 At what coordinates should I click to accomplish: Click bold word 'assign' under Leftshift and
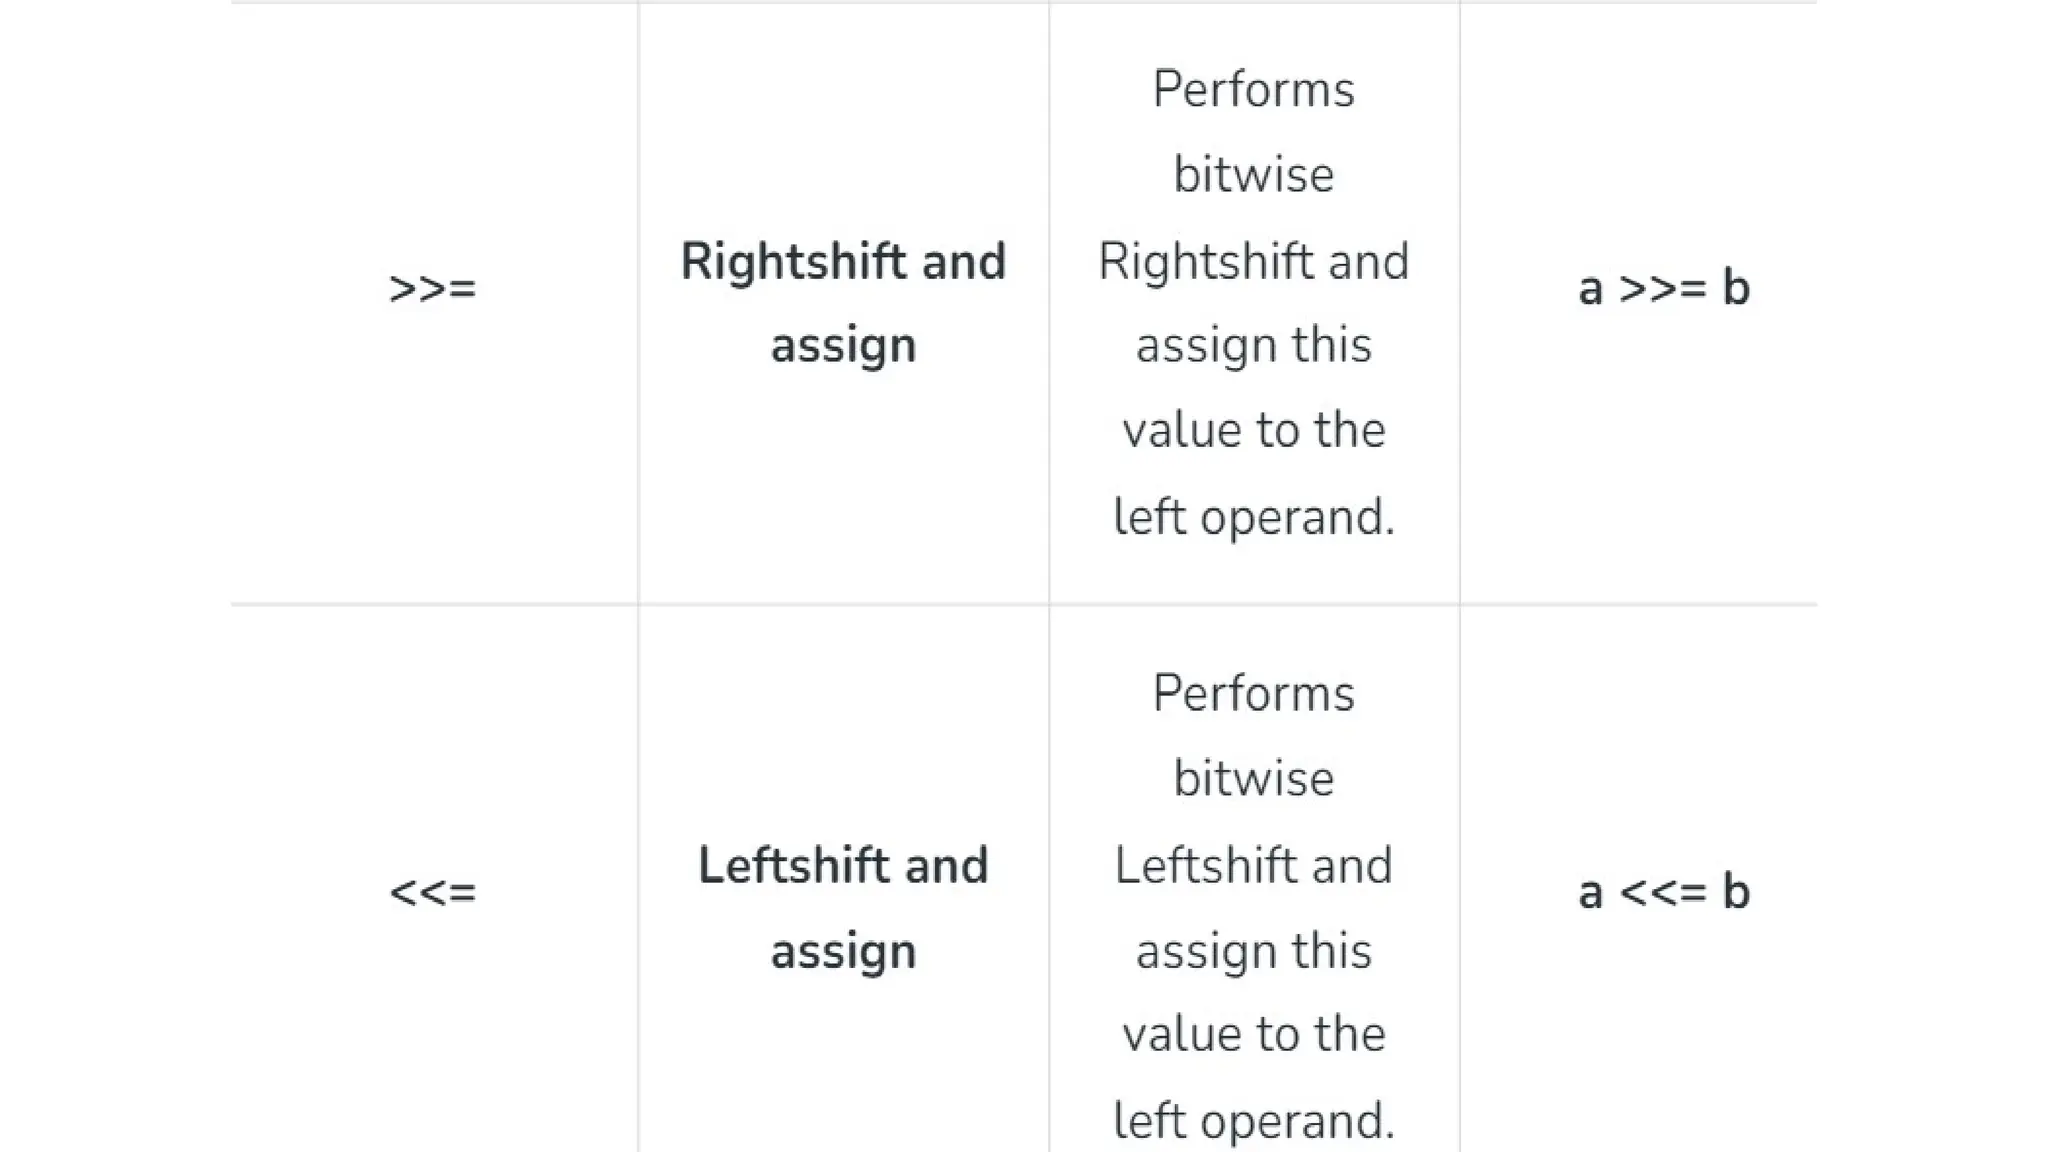843,951
